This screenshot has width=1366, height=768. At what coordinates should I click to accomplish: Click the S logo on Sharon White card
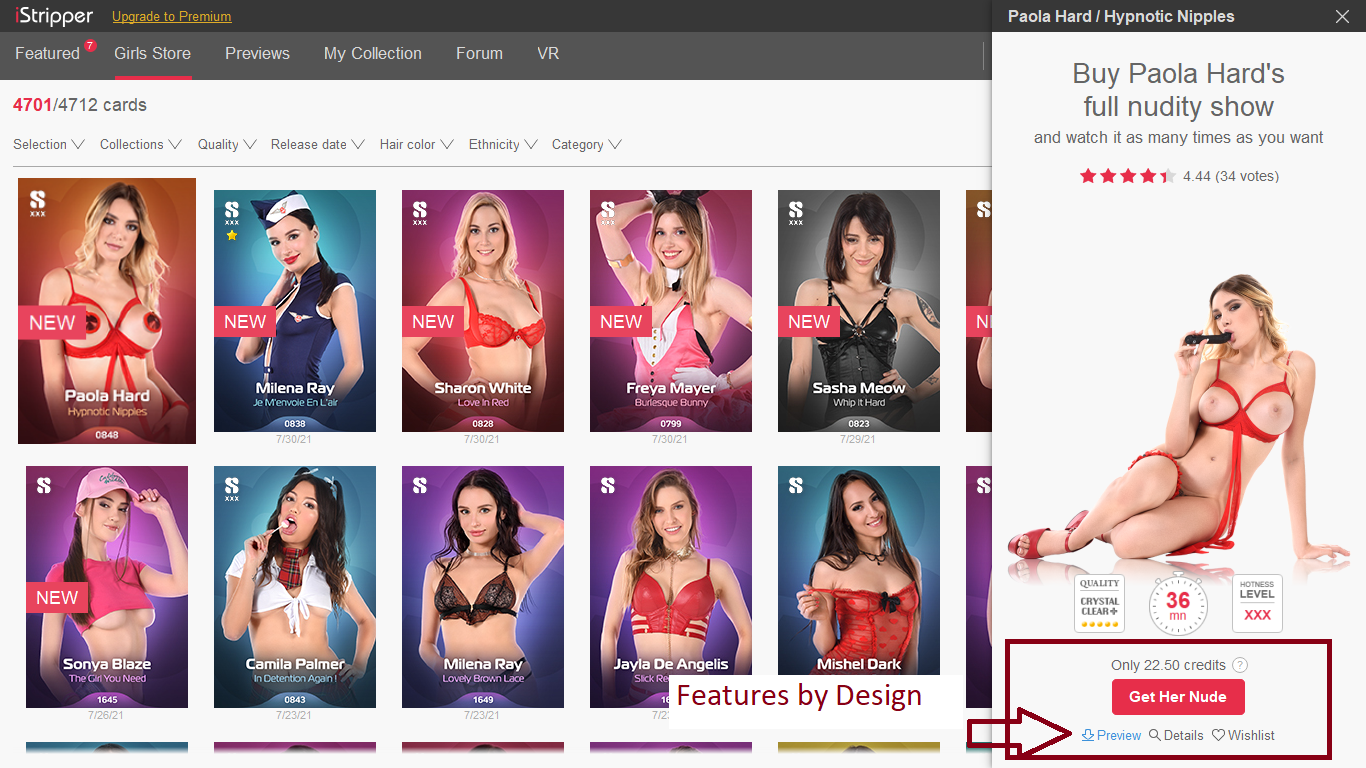[420, 211]
